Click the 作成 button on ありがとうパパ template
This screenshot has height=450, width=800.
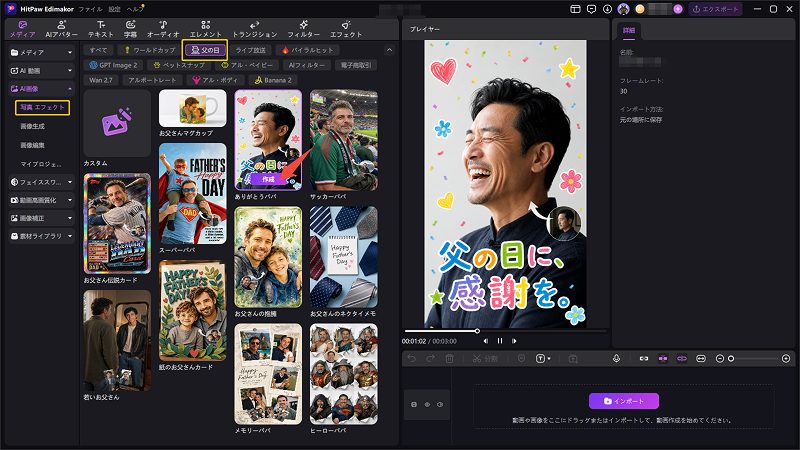click(x=268, y=179)
